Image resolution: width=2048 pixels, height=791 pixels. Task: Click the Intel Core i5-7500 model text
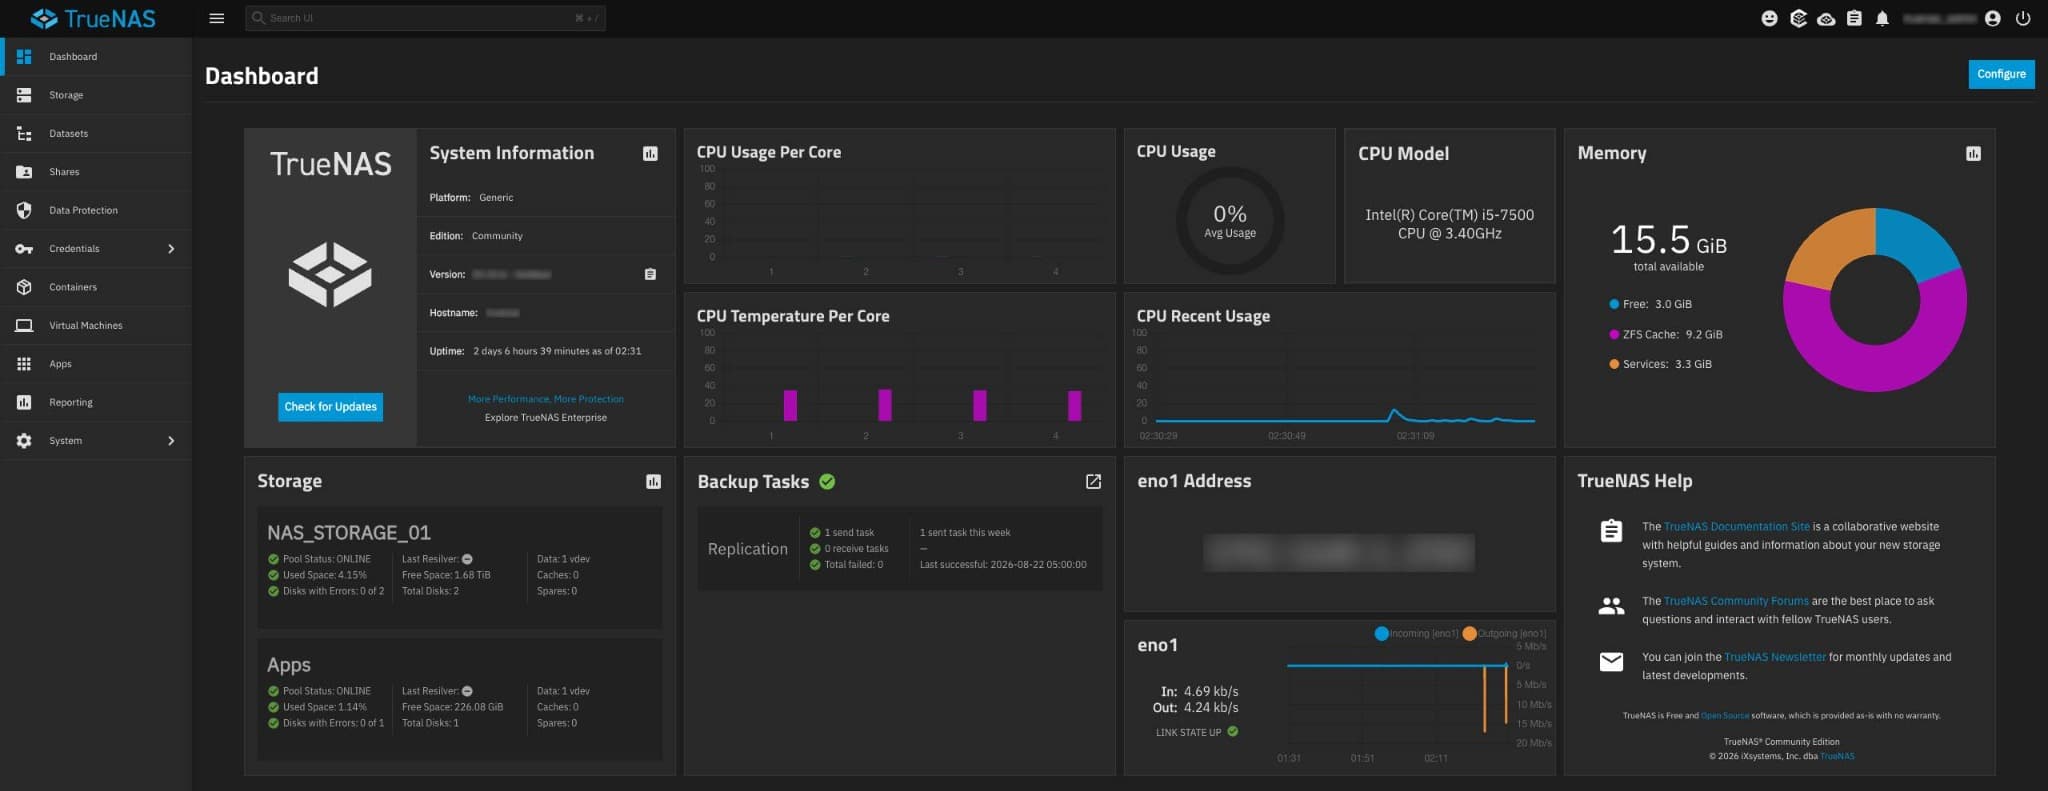coord(1449,224)
